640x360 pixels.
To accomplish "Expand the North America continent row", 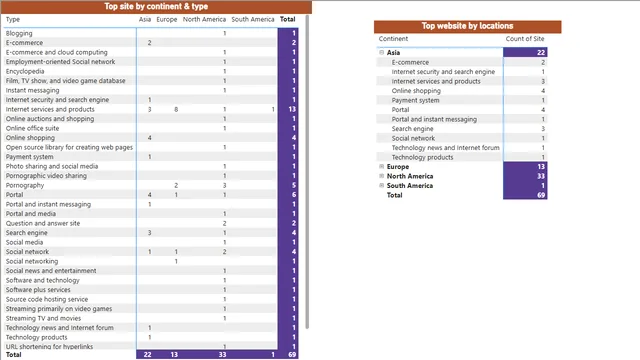I will [x=382, y=176].
